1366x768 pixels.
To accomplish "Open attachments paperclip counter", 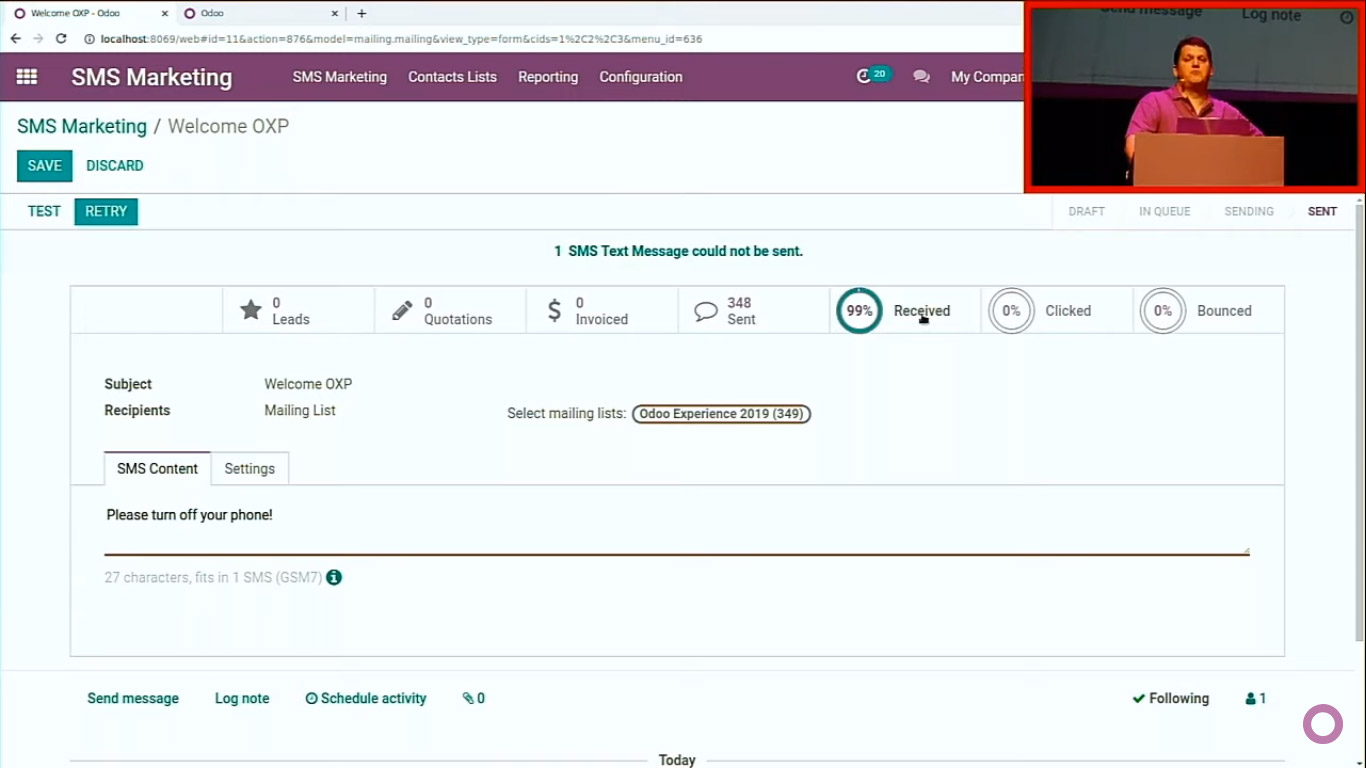I will pos(474,698).
